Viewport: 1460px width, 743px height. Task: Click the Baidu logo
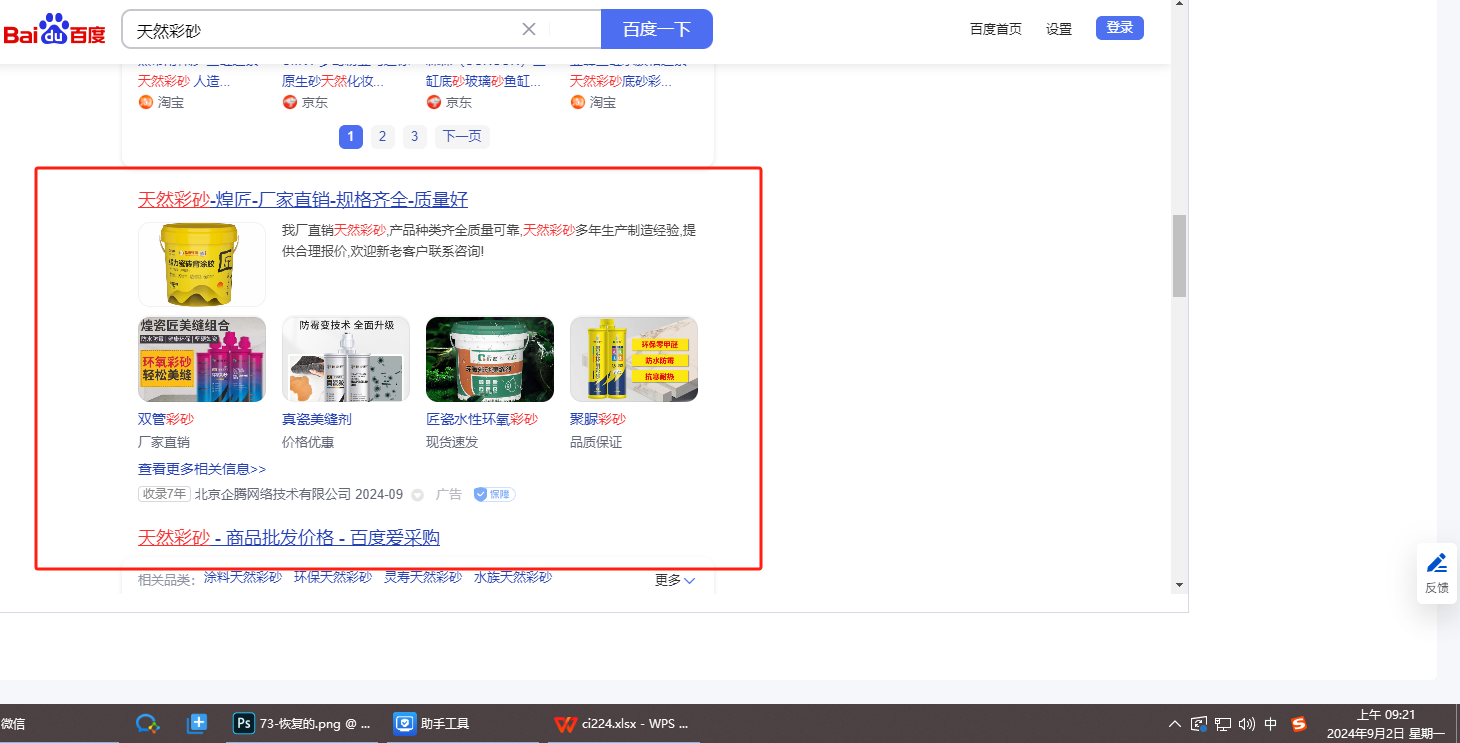55,30
